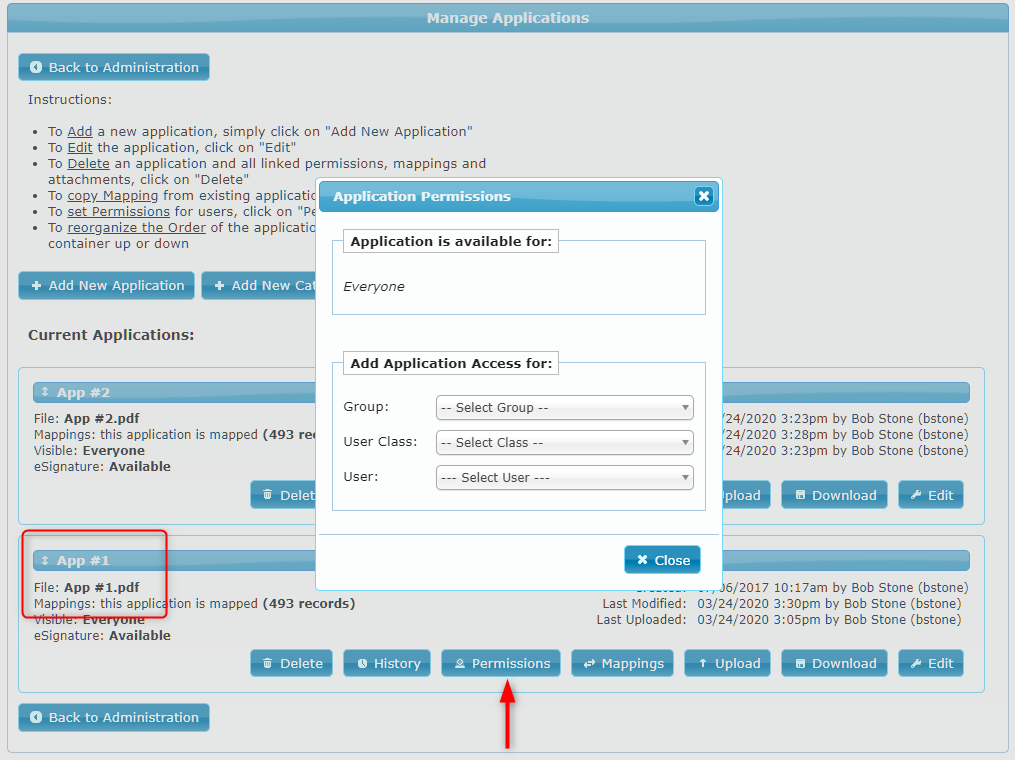Open the Select Class dropdown
The height and width of the screenshot is (760, 1015).
coord(564,443)
